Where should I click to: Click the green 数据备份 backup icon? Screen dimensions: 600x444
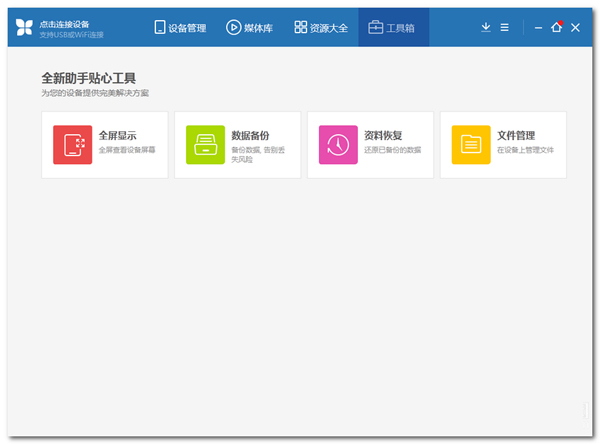click(x=205, y=145)
